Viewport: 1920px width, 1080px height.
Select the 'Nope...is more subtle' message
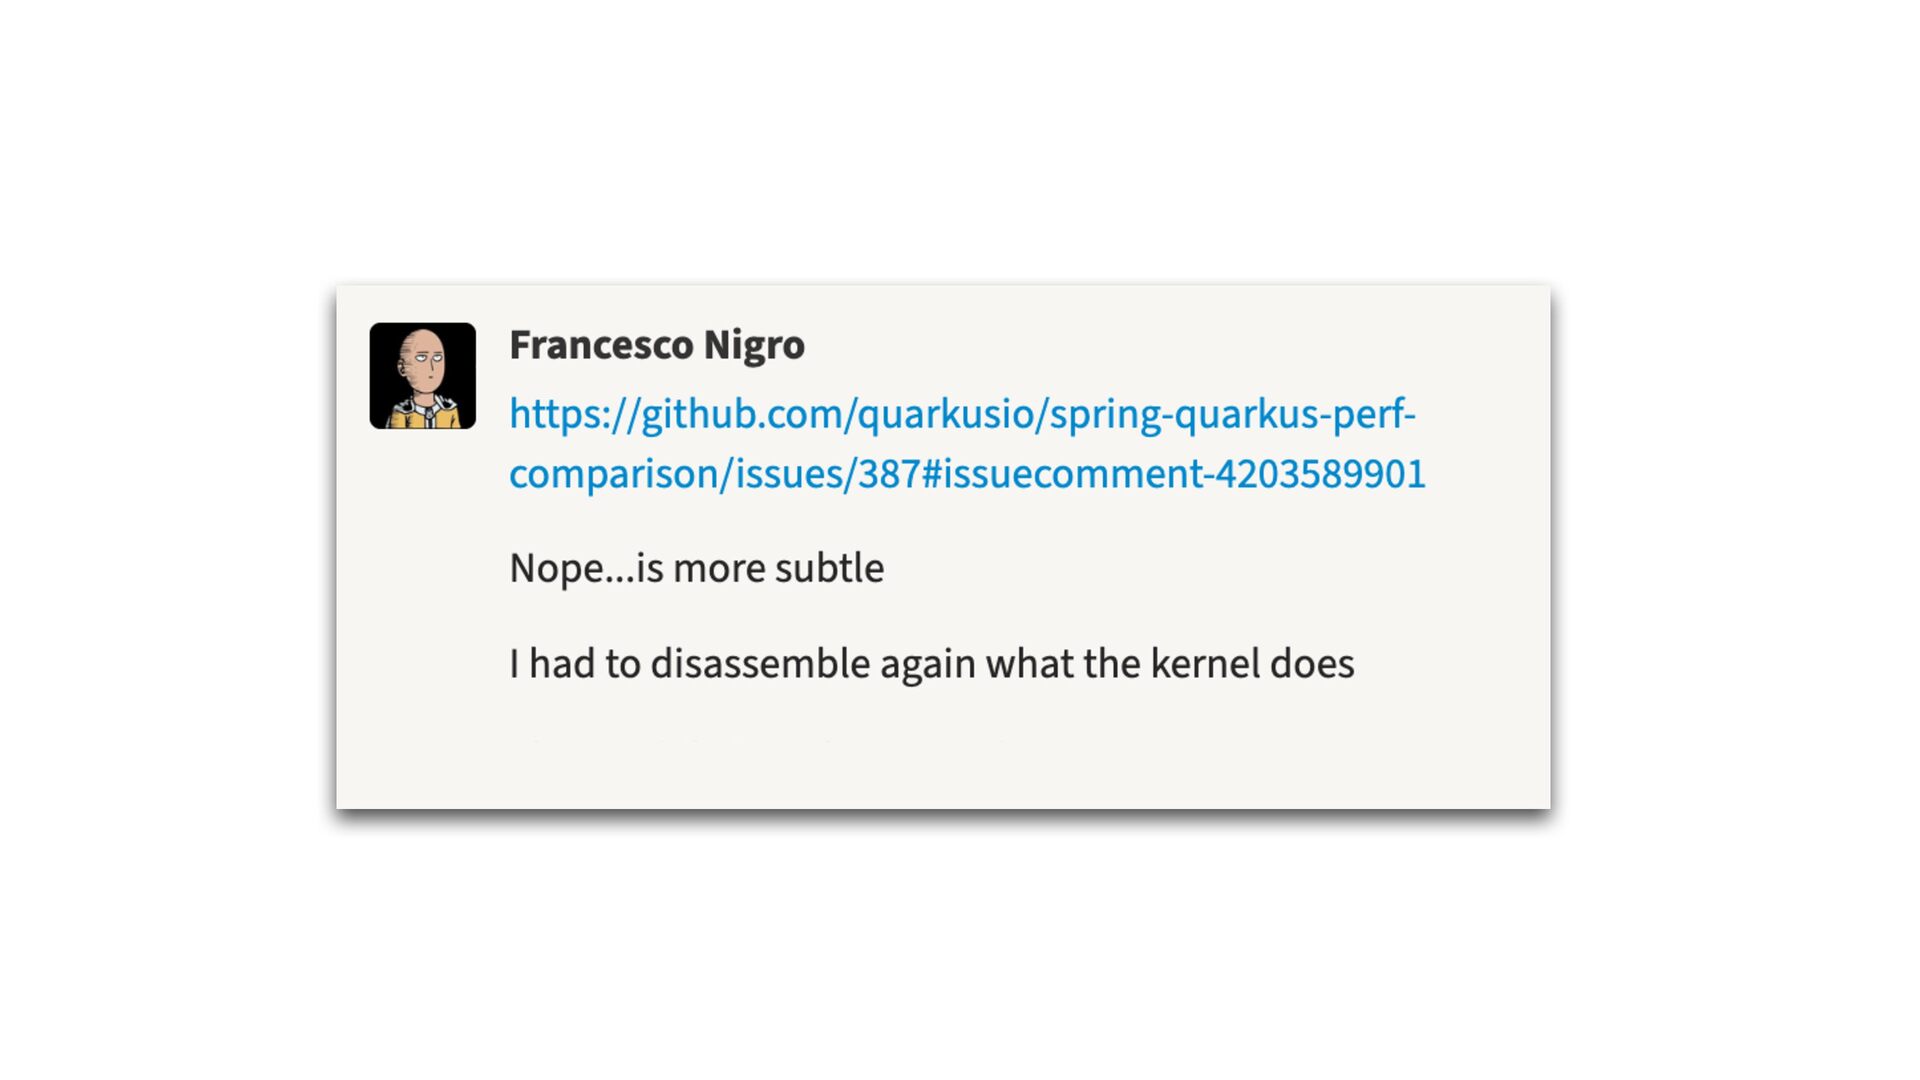coord(697,568)
